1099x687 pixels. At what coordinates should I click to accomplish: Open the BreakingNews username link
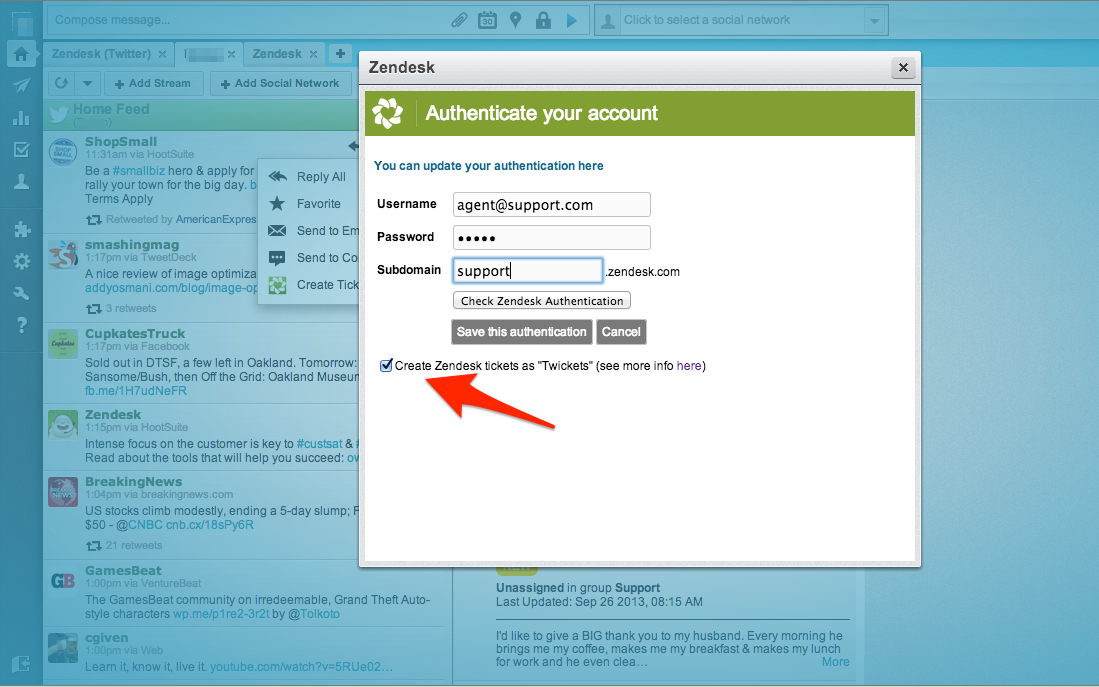pos(133,482)
